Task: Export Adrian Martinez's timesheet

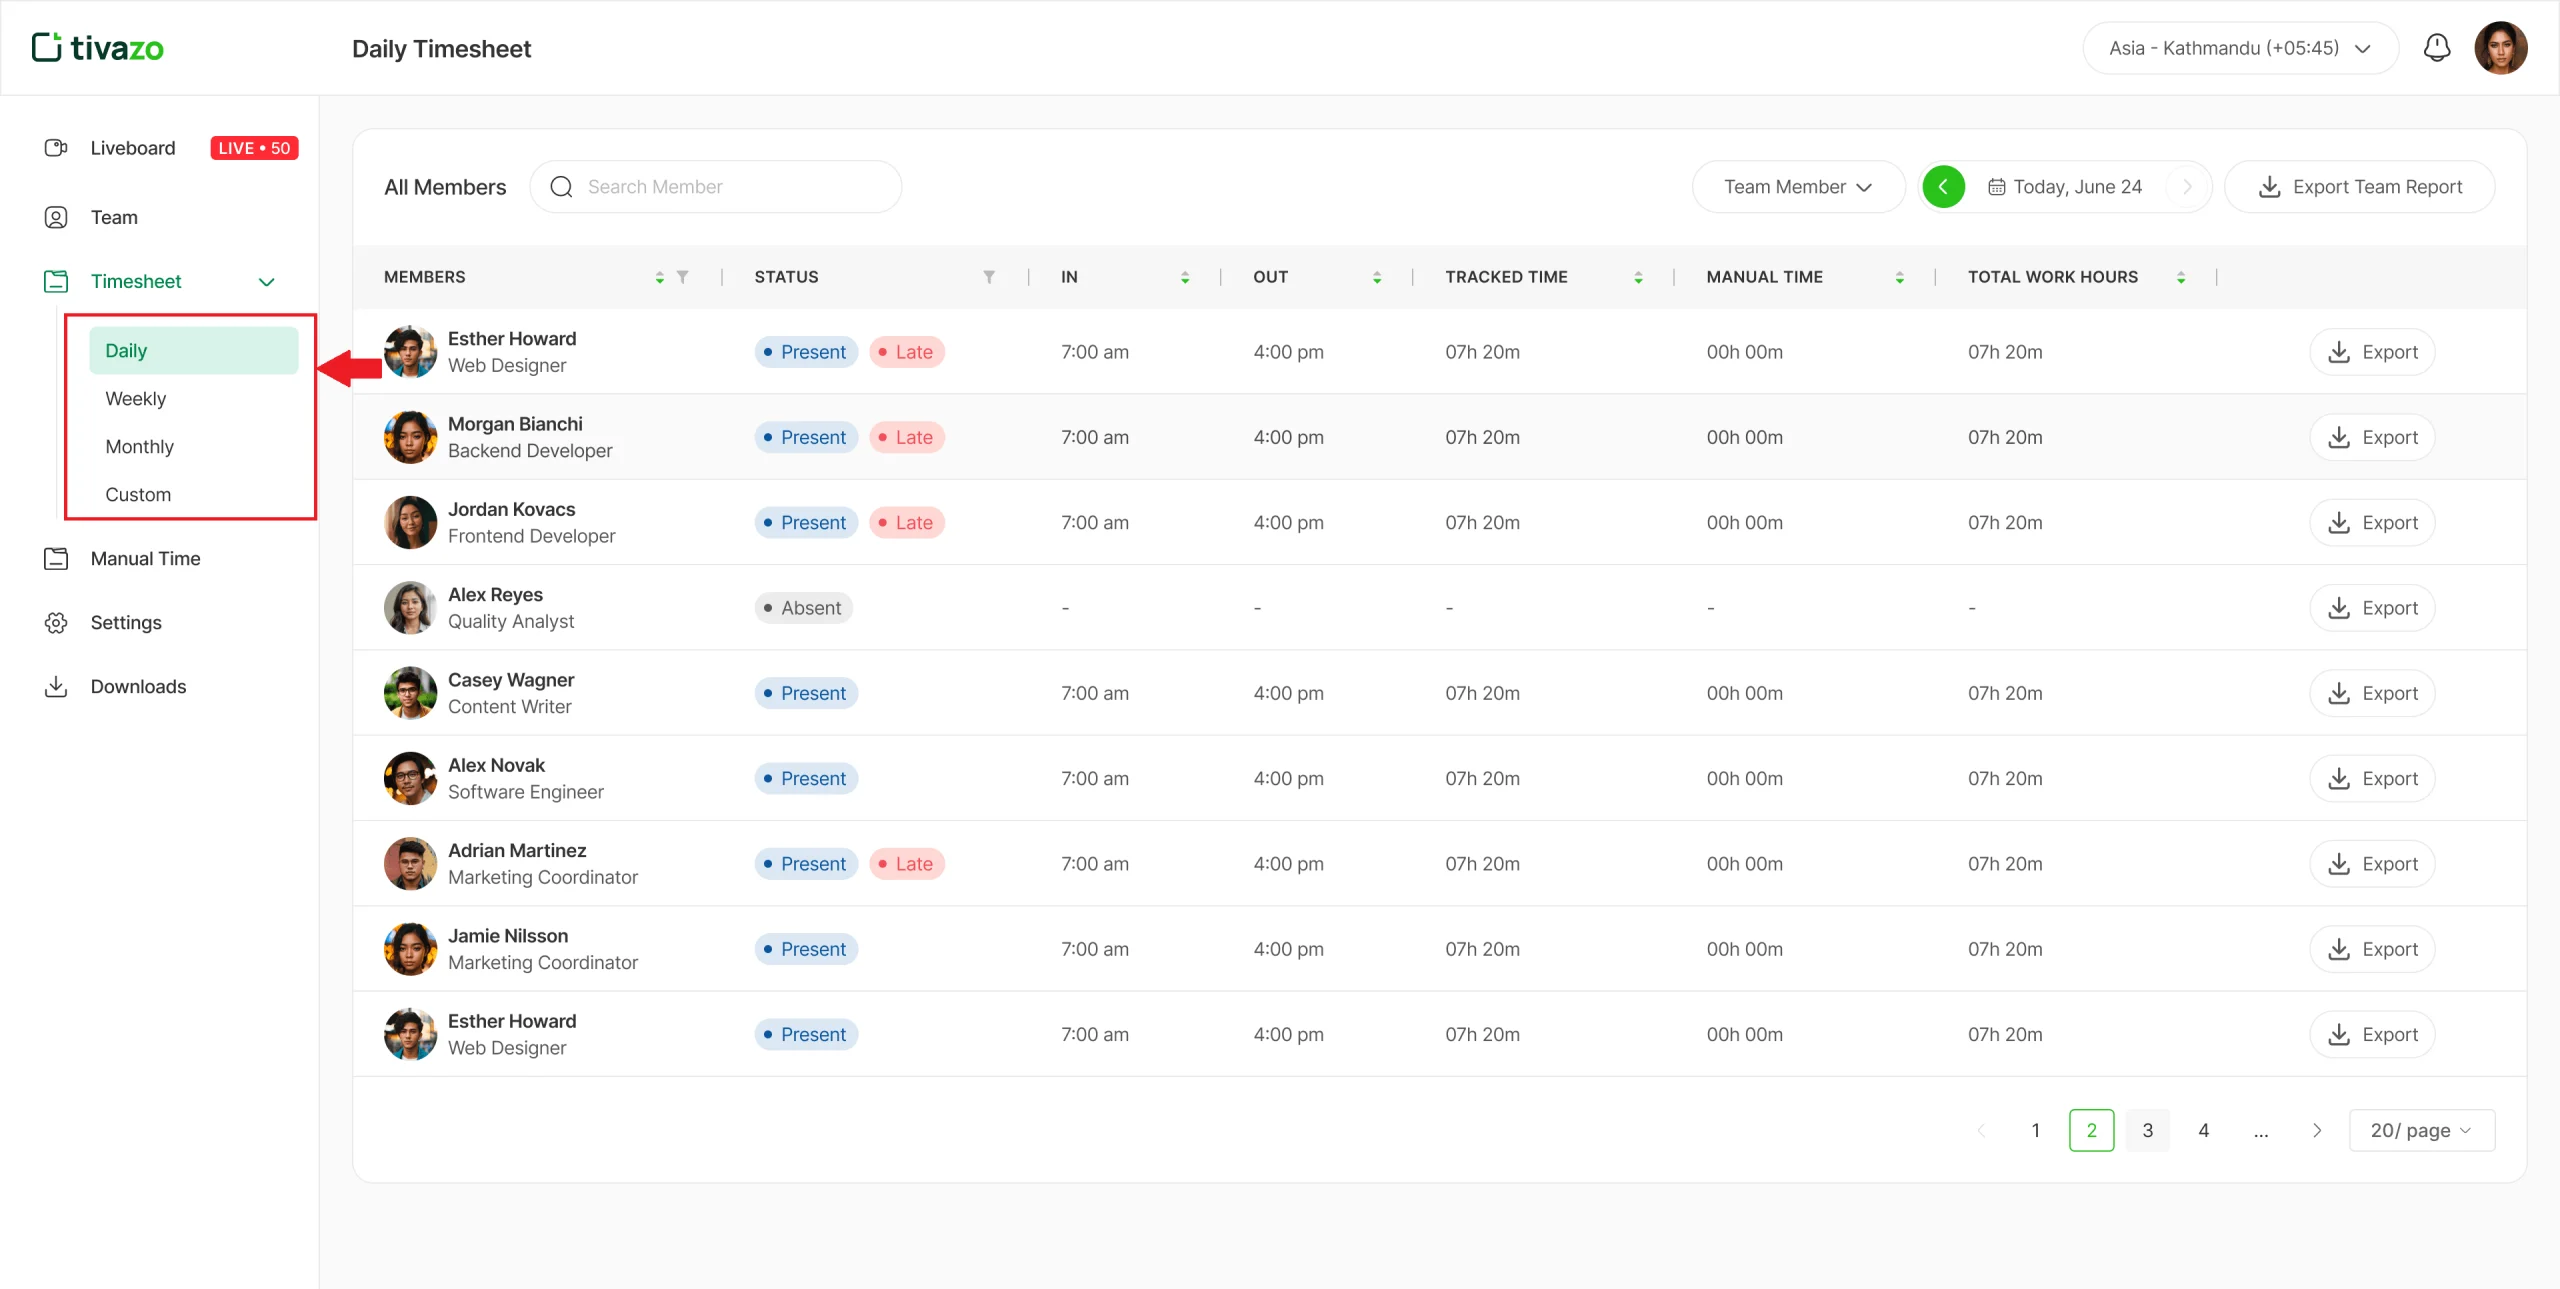Action: pos(2372,864)
